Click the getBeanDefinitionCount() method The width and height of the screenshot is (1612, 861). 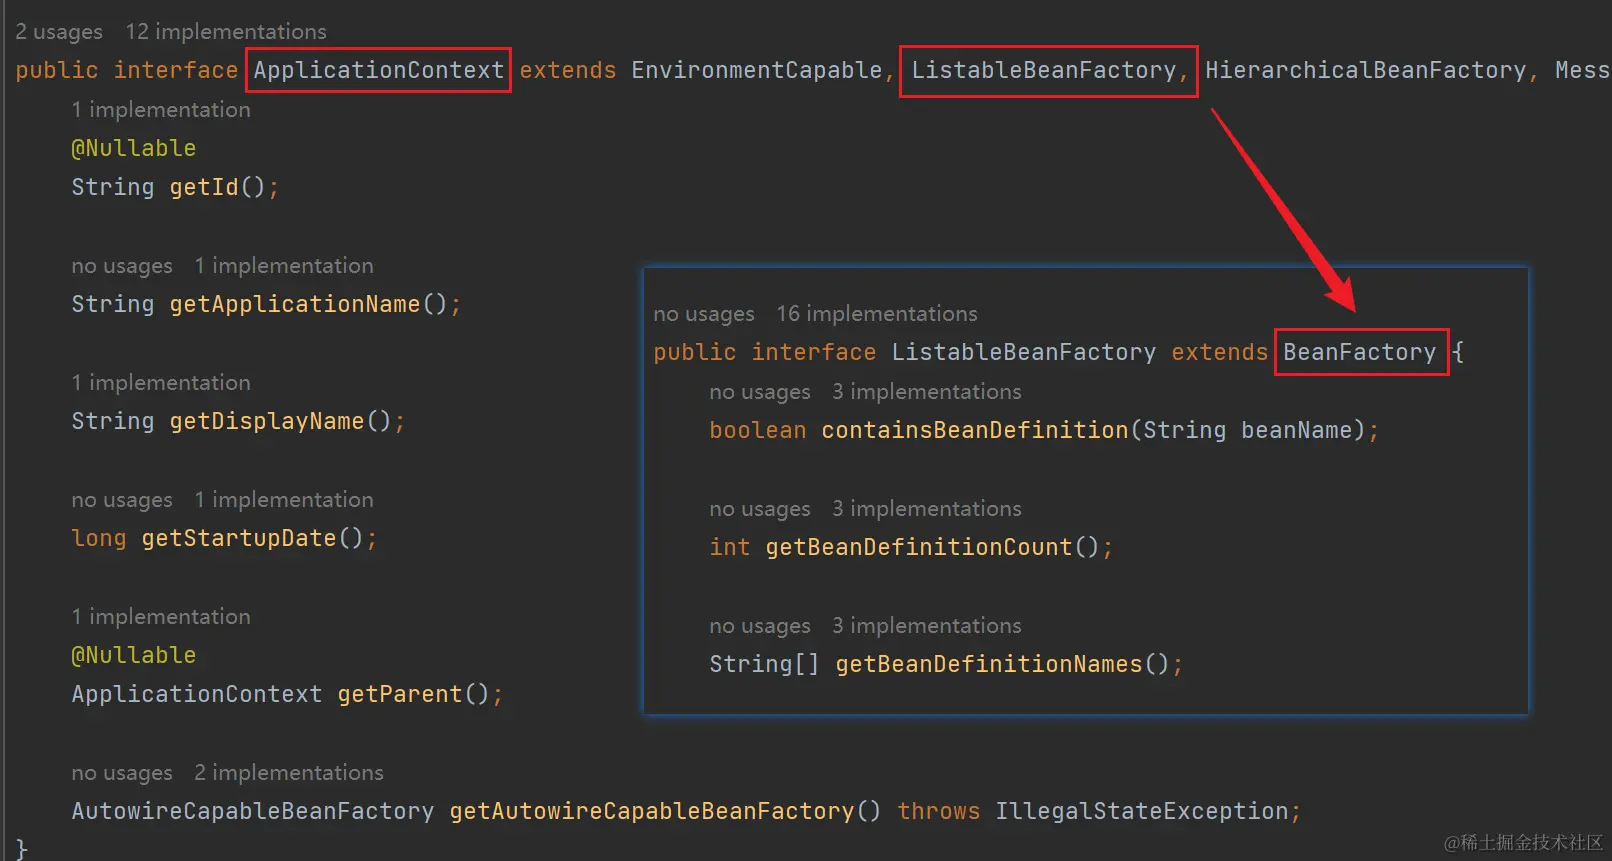(919, 547)
